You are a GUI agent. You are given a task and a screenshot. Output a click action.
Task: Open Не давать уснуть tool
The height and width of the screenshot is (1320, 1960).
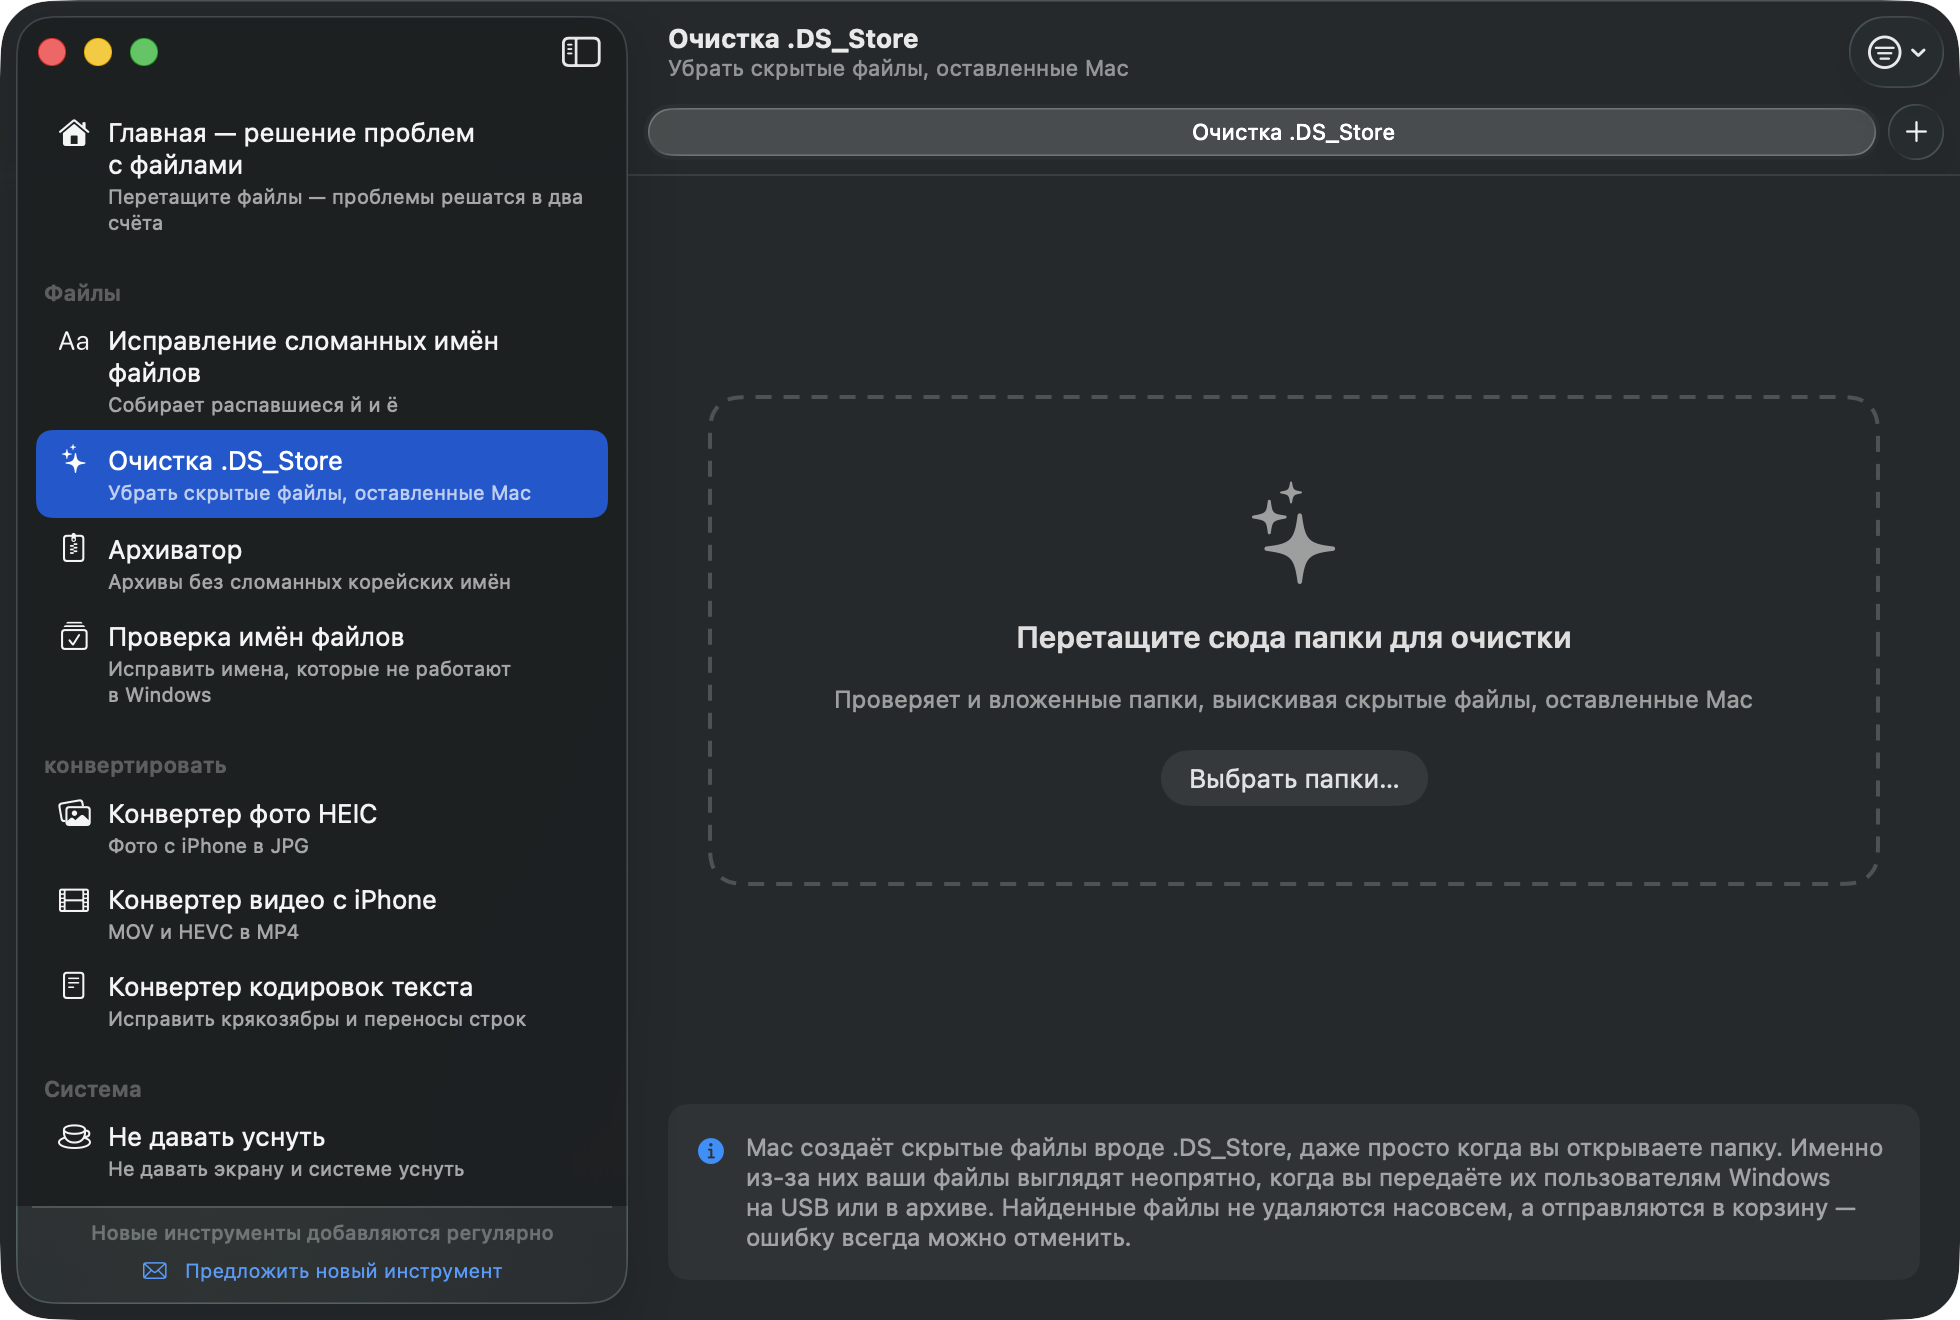[322, 1151]
